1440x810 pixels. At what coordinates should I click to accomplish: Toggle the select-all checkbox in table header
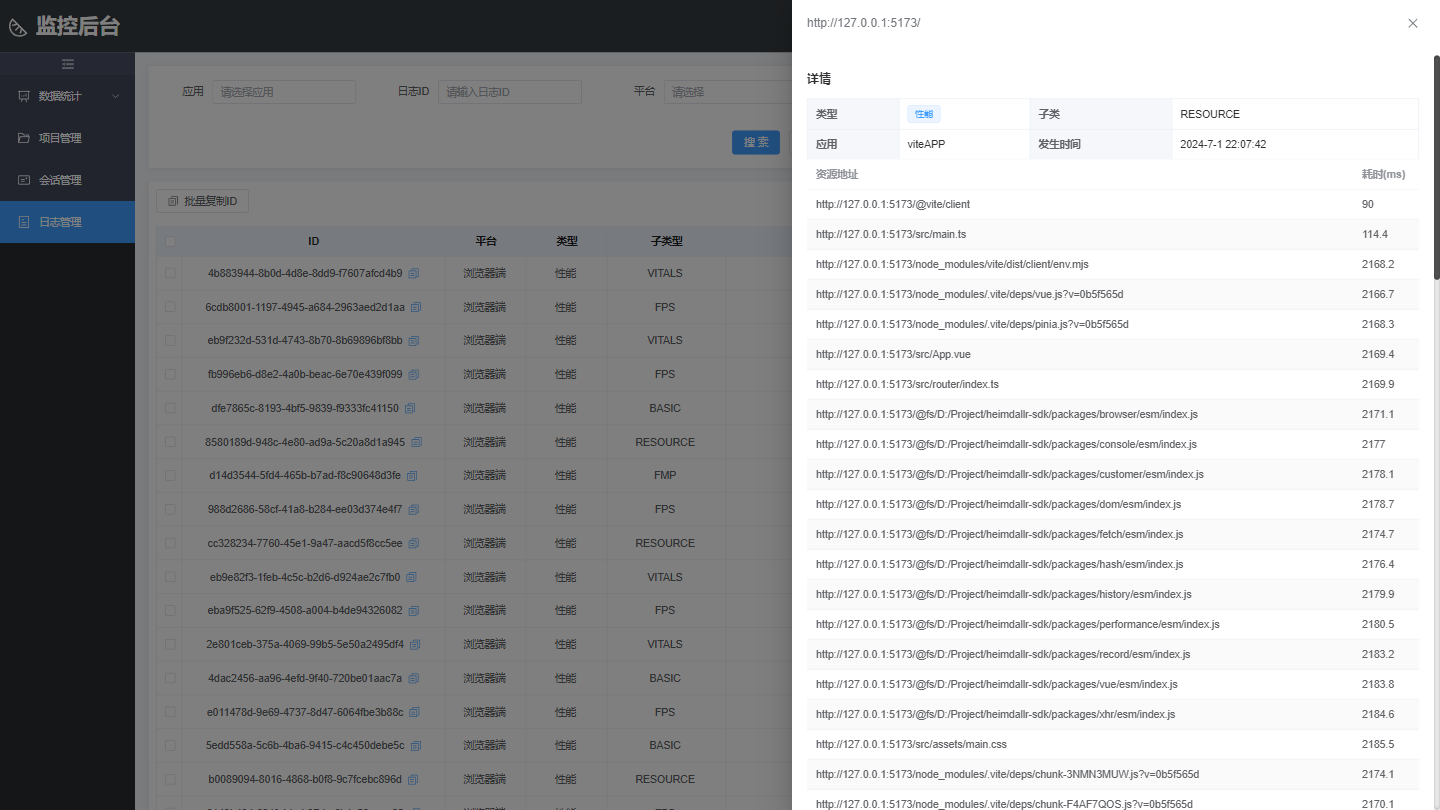[169, 241]
